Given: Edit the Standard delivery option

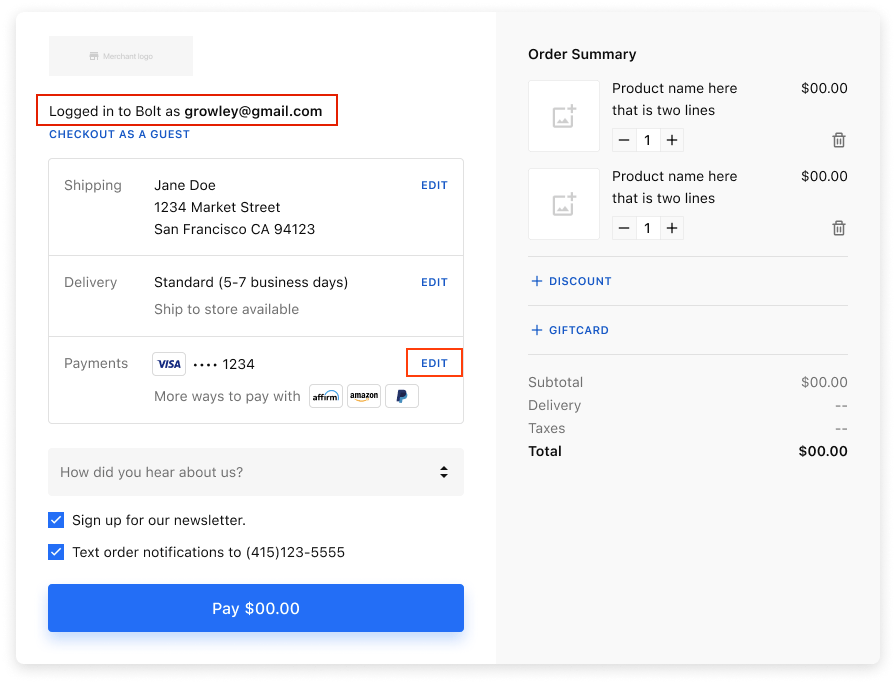Looking at the screenshot, I should (434, 282).
